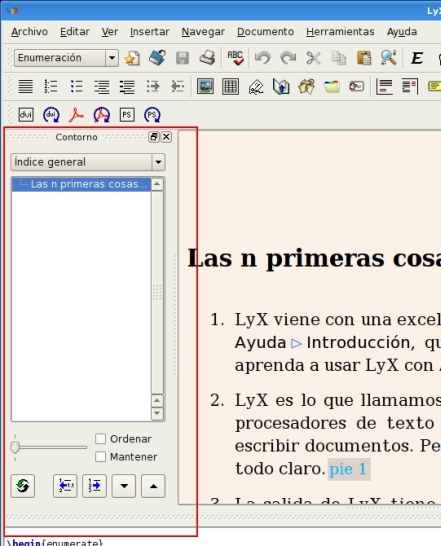View PostScript output icon
This screenshot has height=546, width=441.
(x=127, y=115)
